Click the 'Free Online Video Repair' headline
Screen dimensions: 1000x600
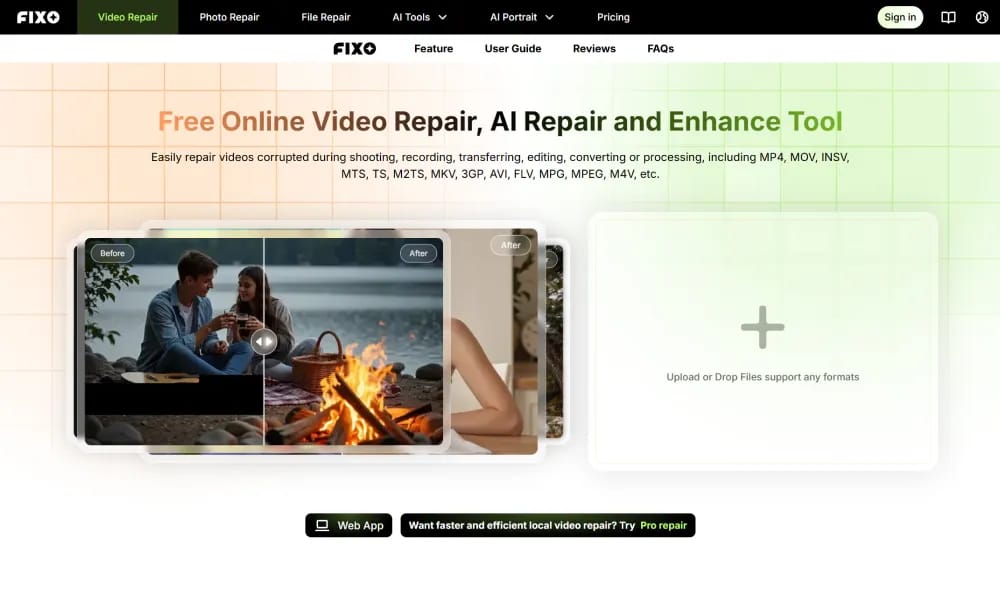click(500, 121)
